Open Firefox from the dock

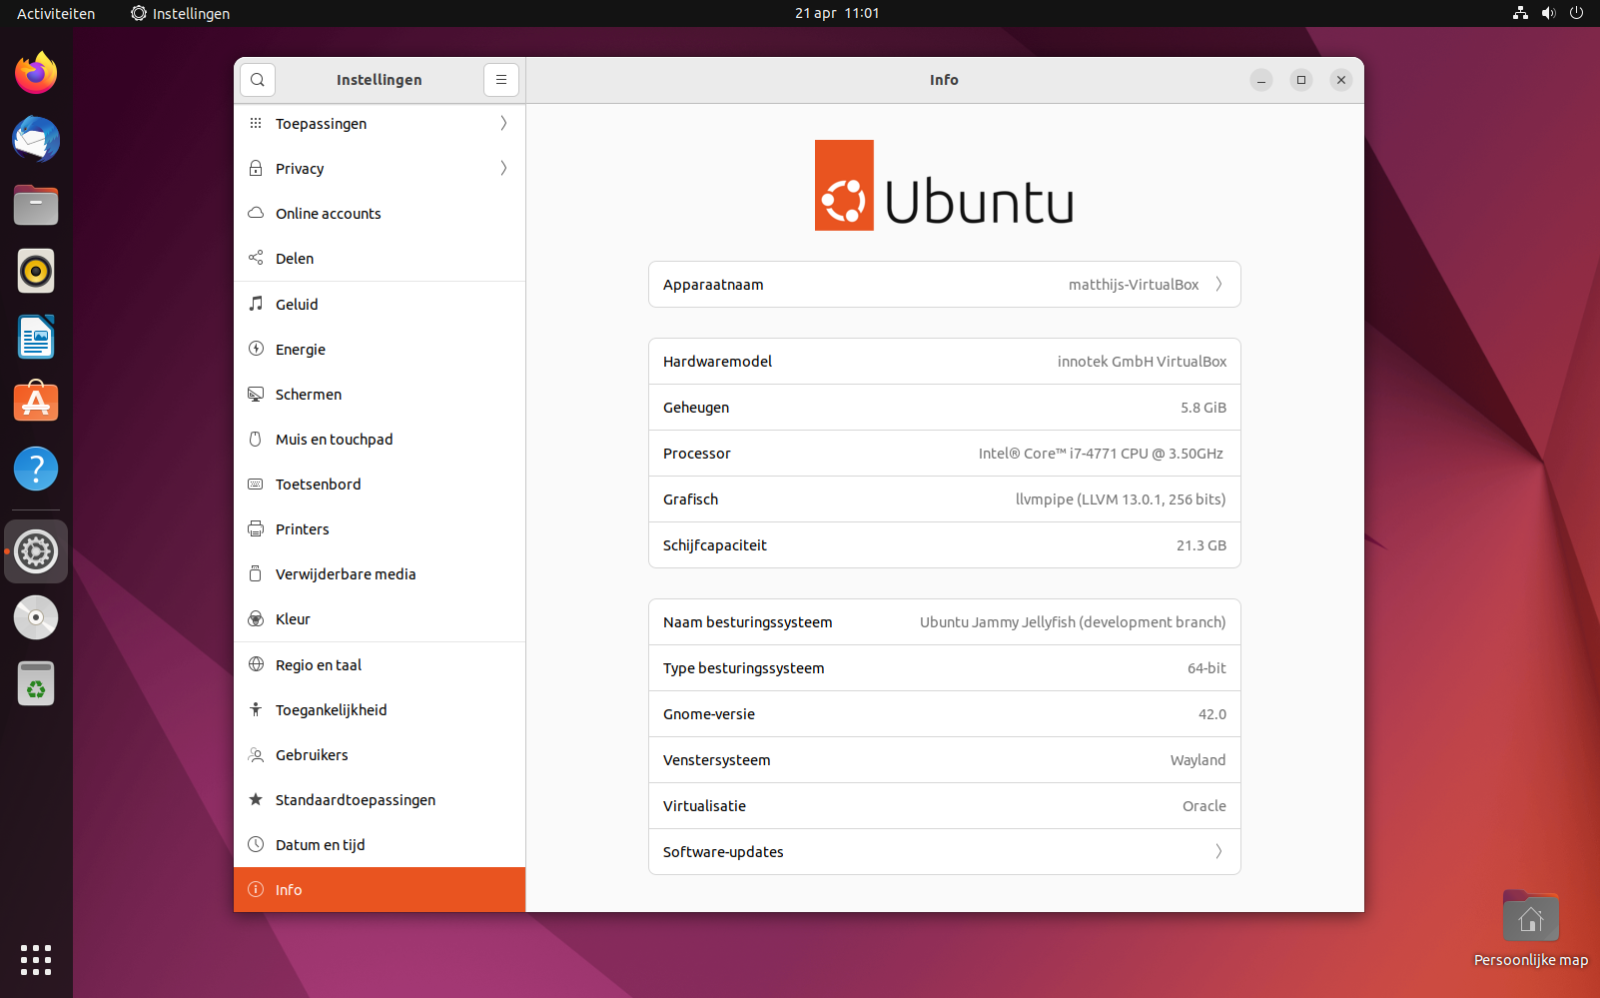point(36,73)
